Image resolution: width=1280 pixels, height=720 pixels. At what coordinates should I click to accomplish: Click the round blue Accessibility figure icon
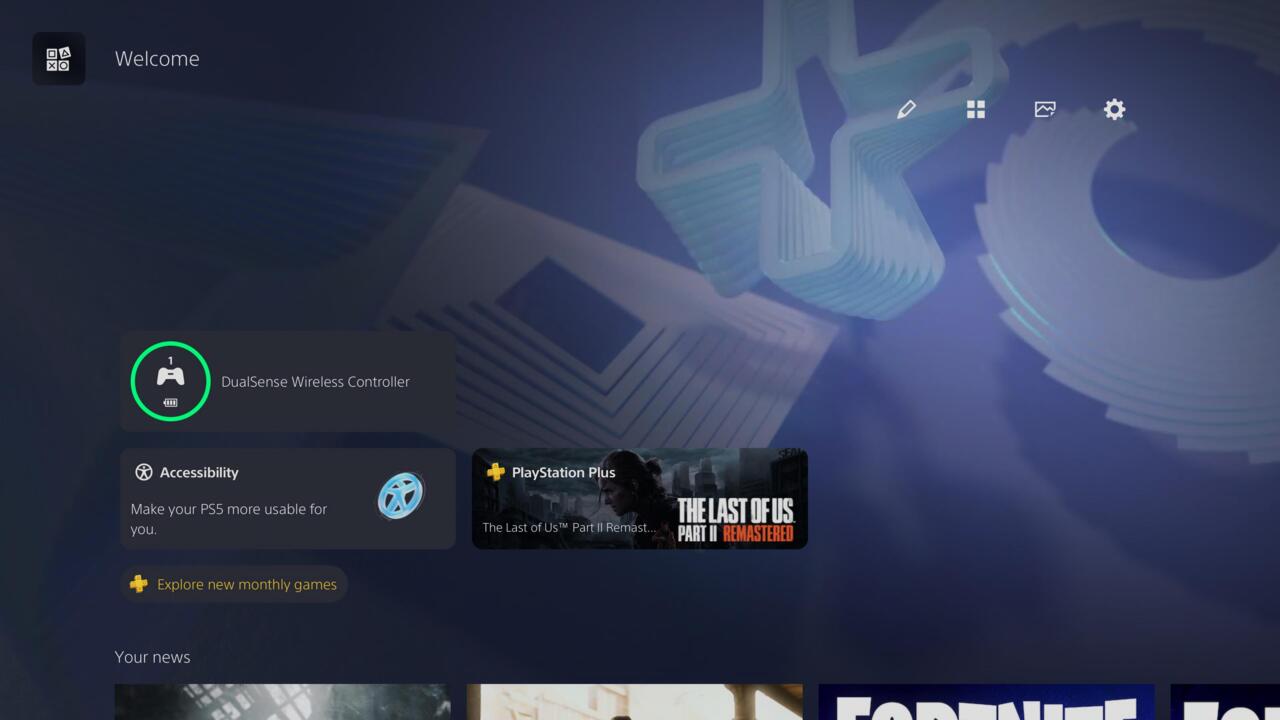(401, 495)
